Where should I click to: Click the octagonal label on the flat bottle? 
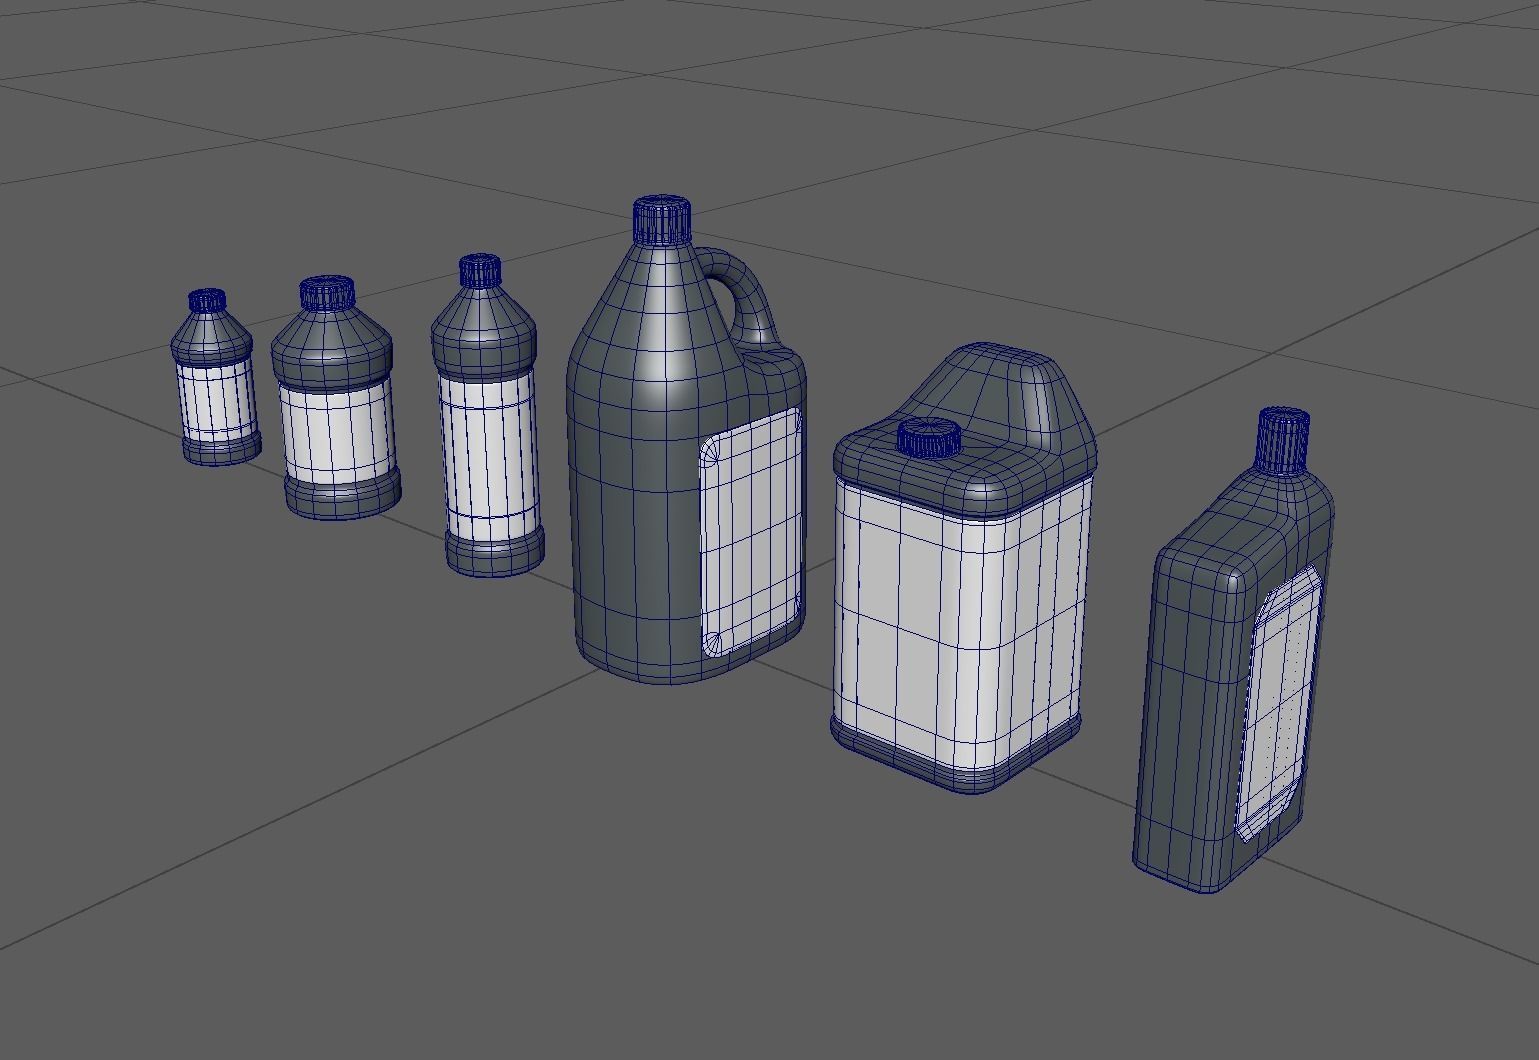click(x=1278, y=703)
